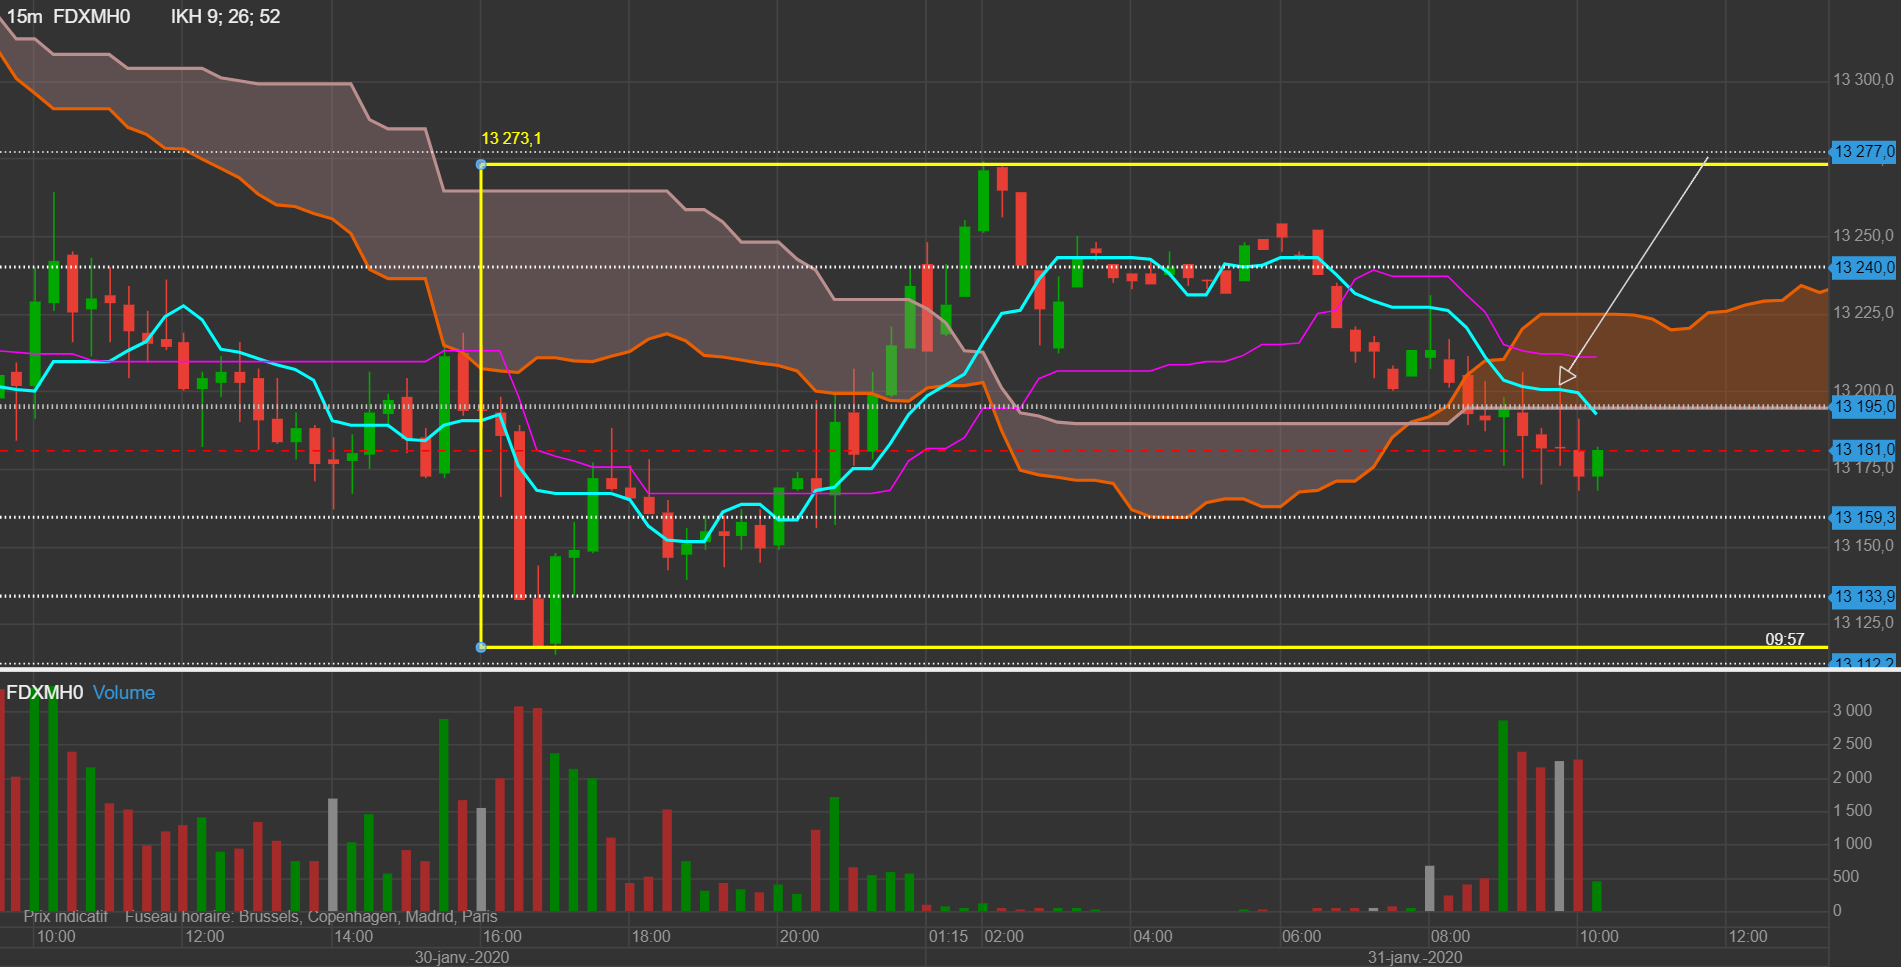Click the 15m timeframe label

(x=25, y=17)
